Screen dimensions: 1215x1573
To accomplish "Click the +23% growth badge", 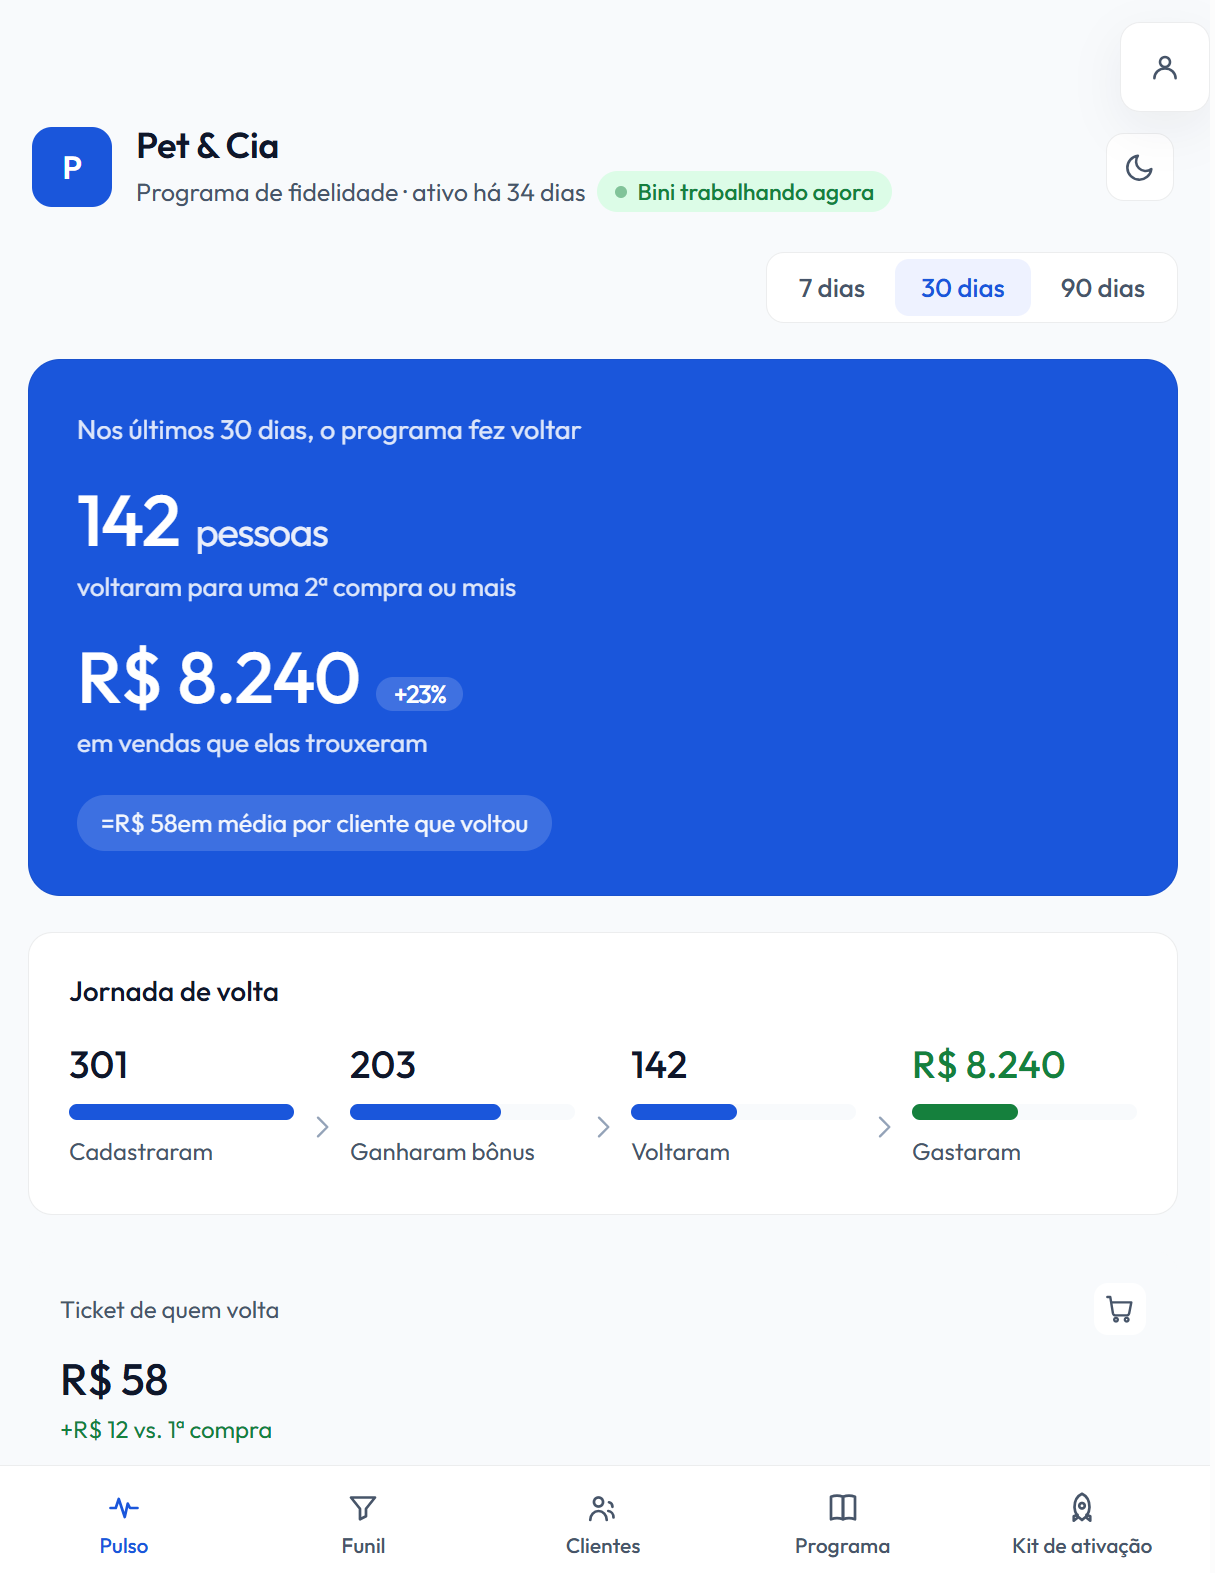I will pyautogui.click(x=420, y=694).
